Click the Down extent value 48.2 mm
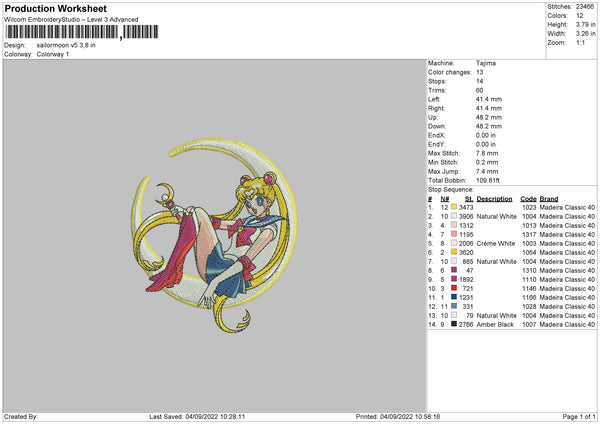Screen dimensions: 600x424 489,126
